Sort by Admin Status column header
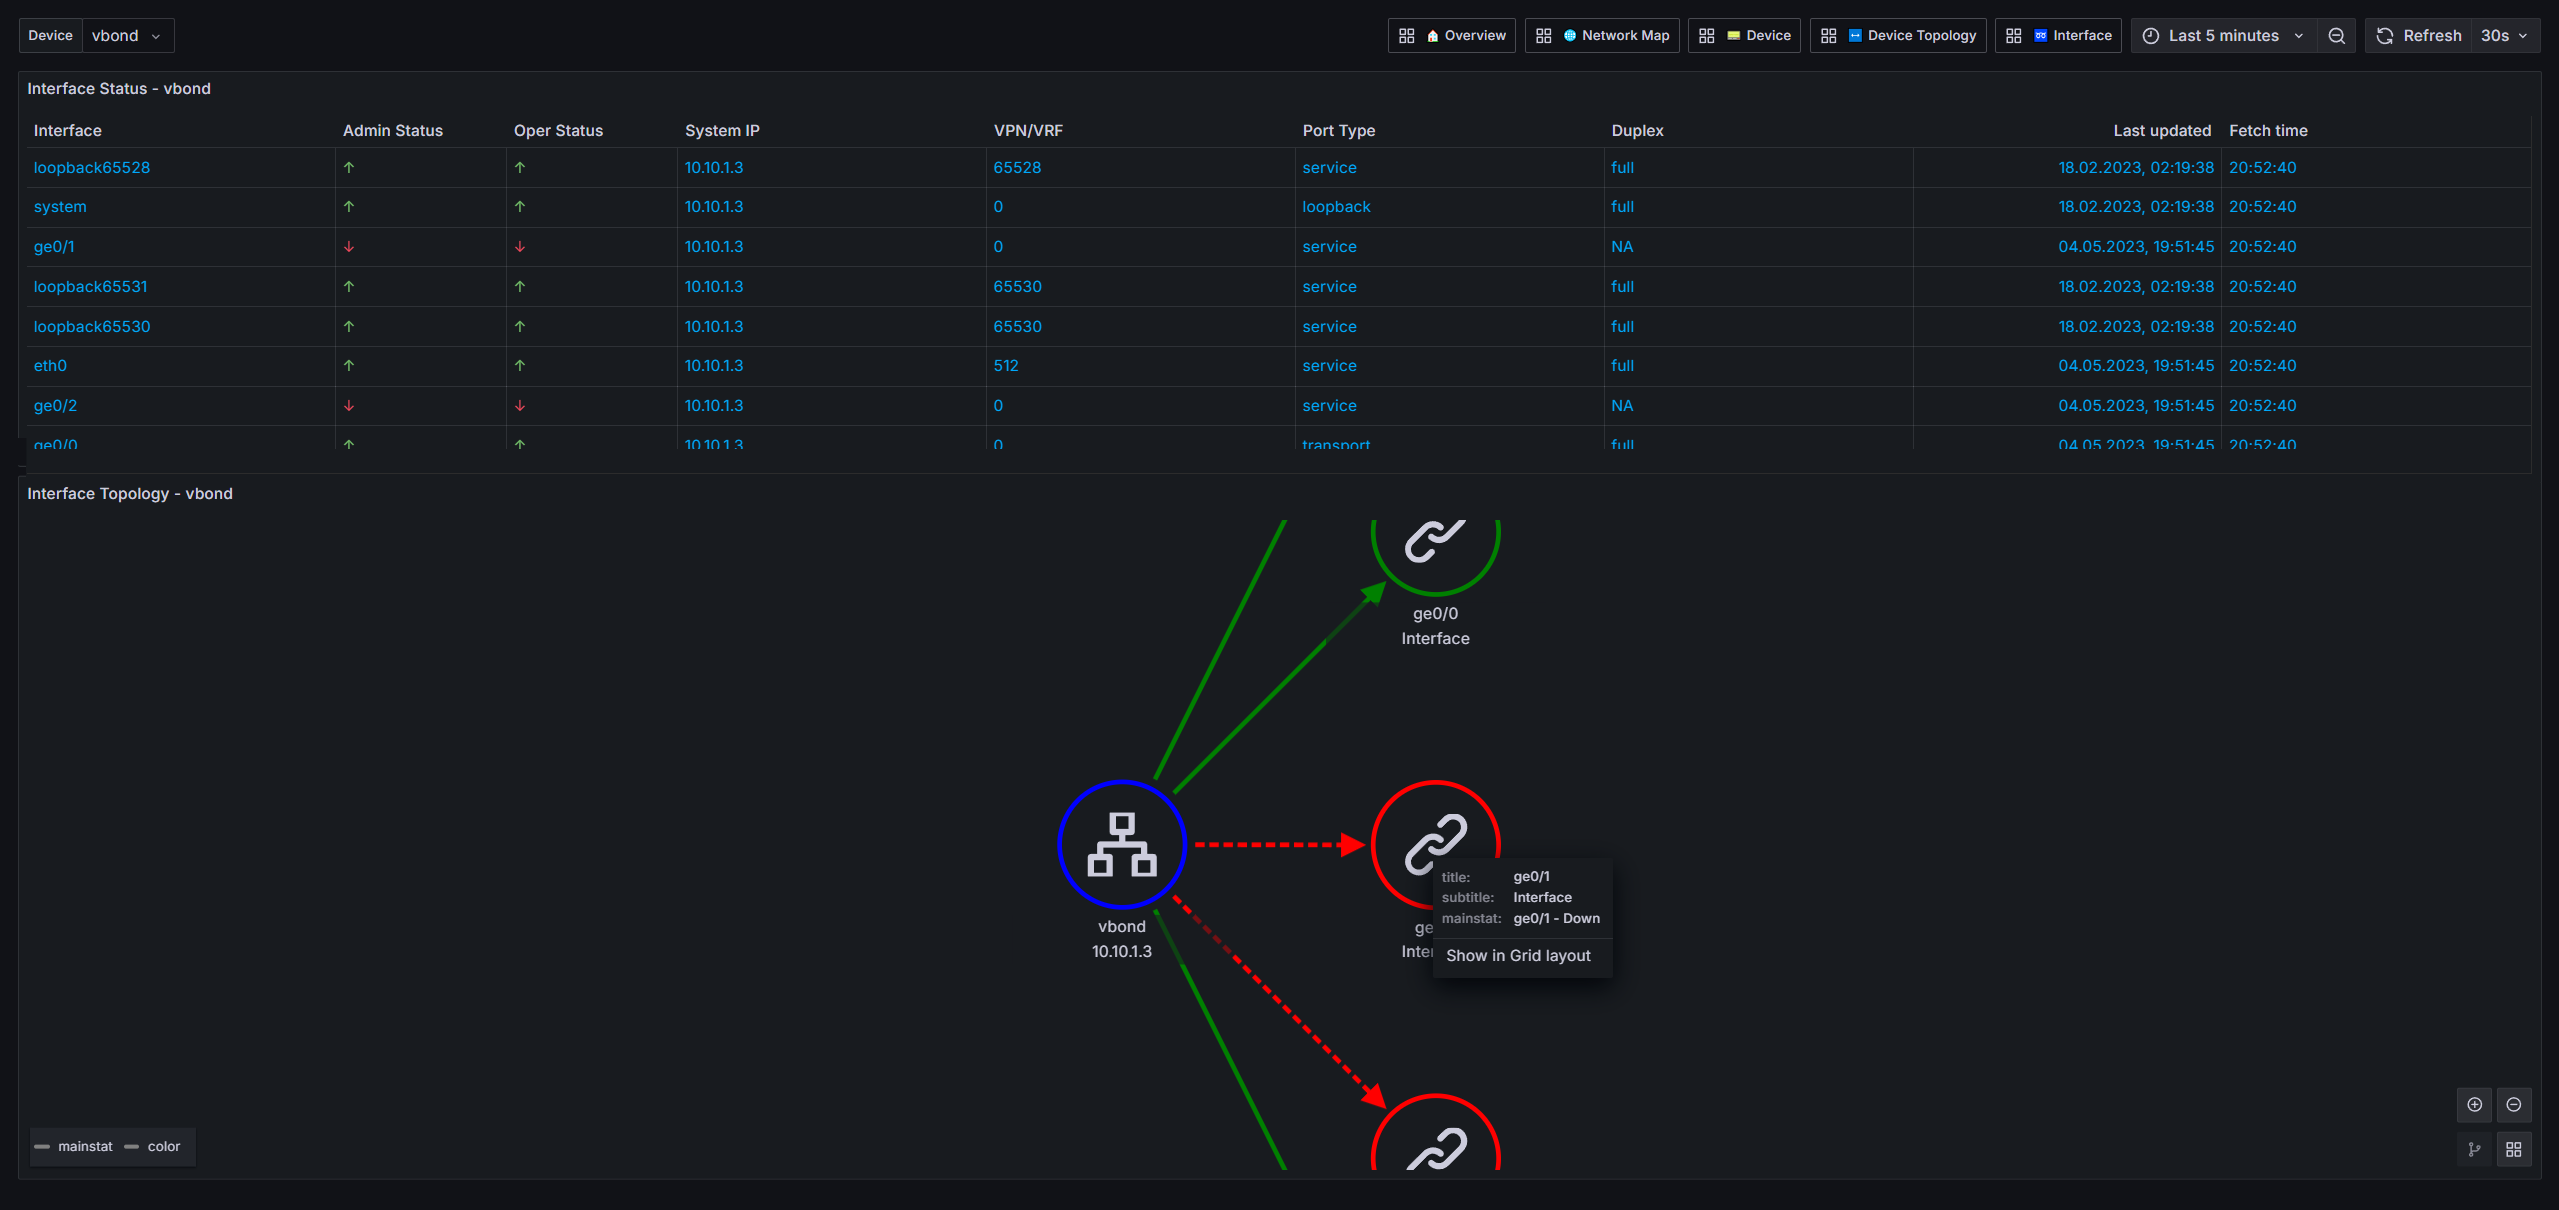 (392, 131)
